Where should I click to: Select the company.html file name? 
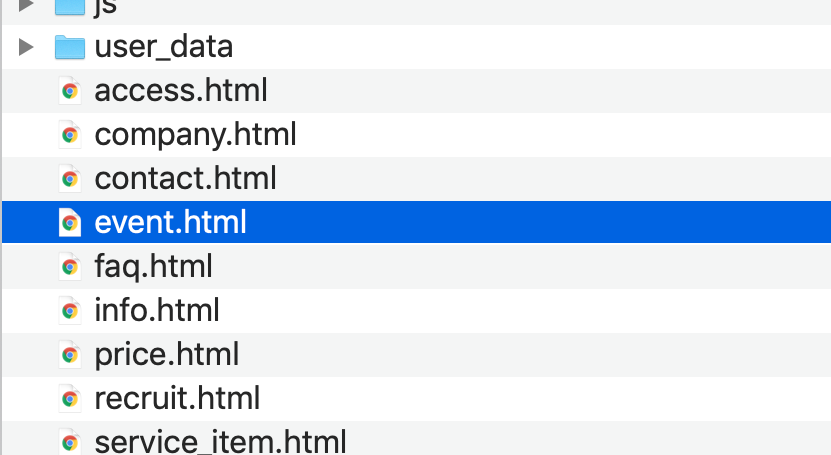point(195,136)
